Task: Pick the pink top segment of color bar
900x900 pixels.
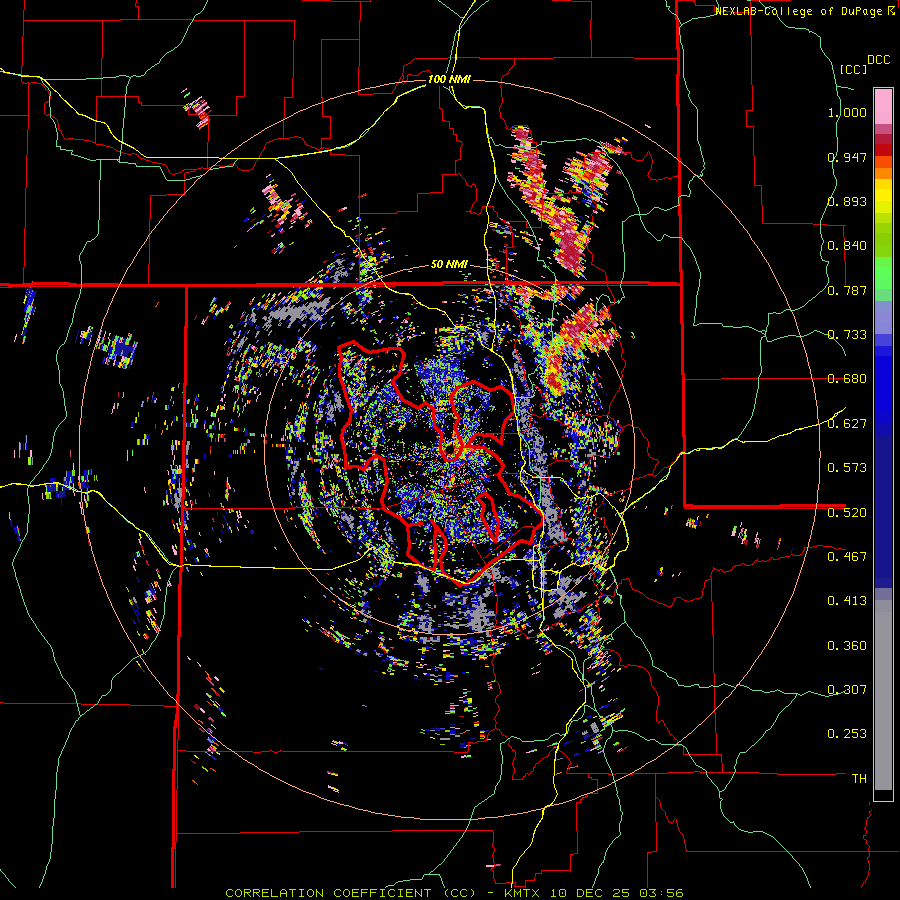Action: 883,107
